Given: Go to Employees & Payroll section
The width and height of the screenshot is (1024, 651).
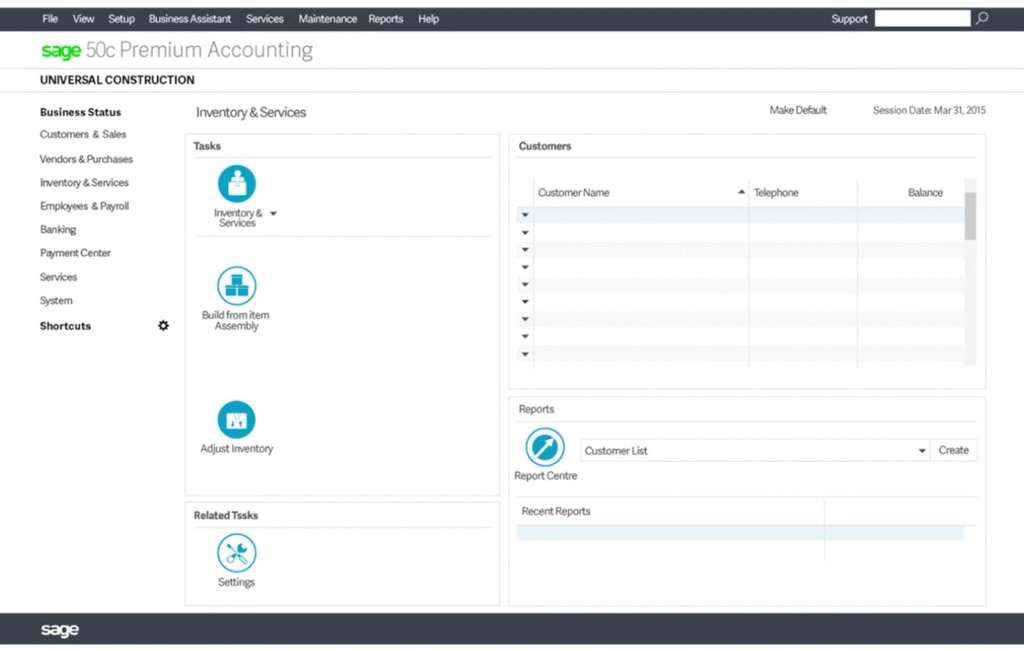Looking at the screenshot, I should [x=84, y=206].
